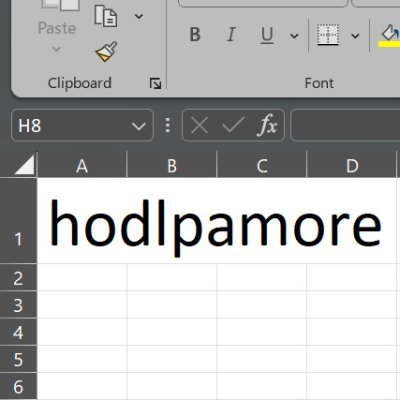Select row 4 header
This screenshot has height=400, width=400.
[18, 332]
